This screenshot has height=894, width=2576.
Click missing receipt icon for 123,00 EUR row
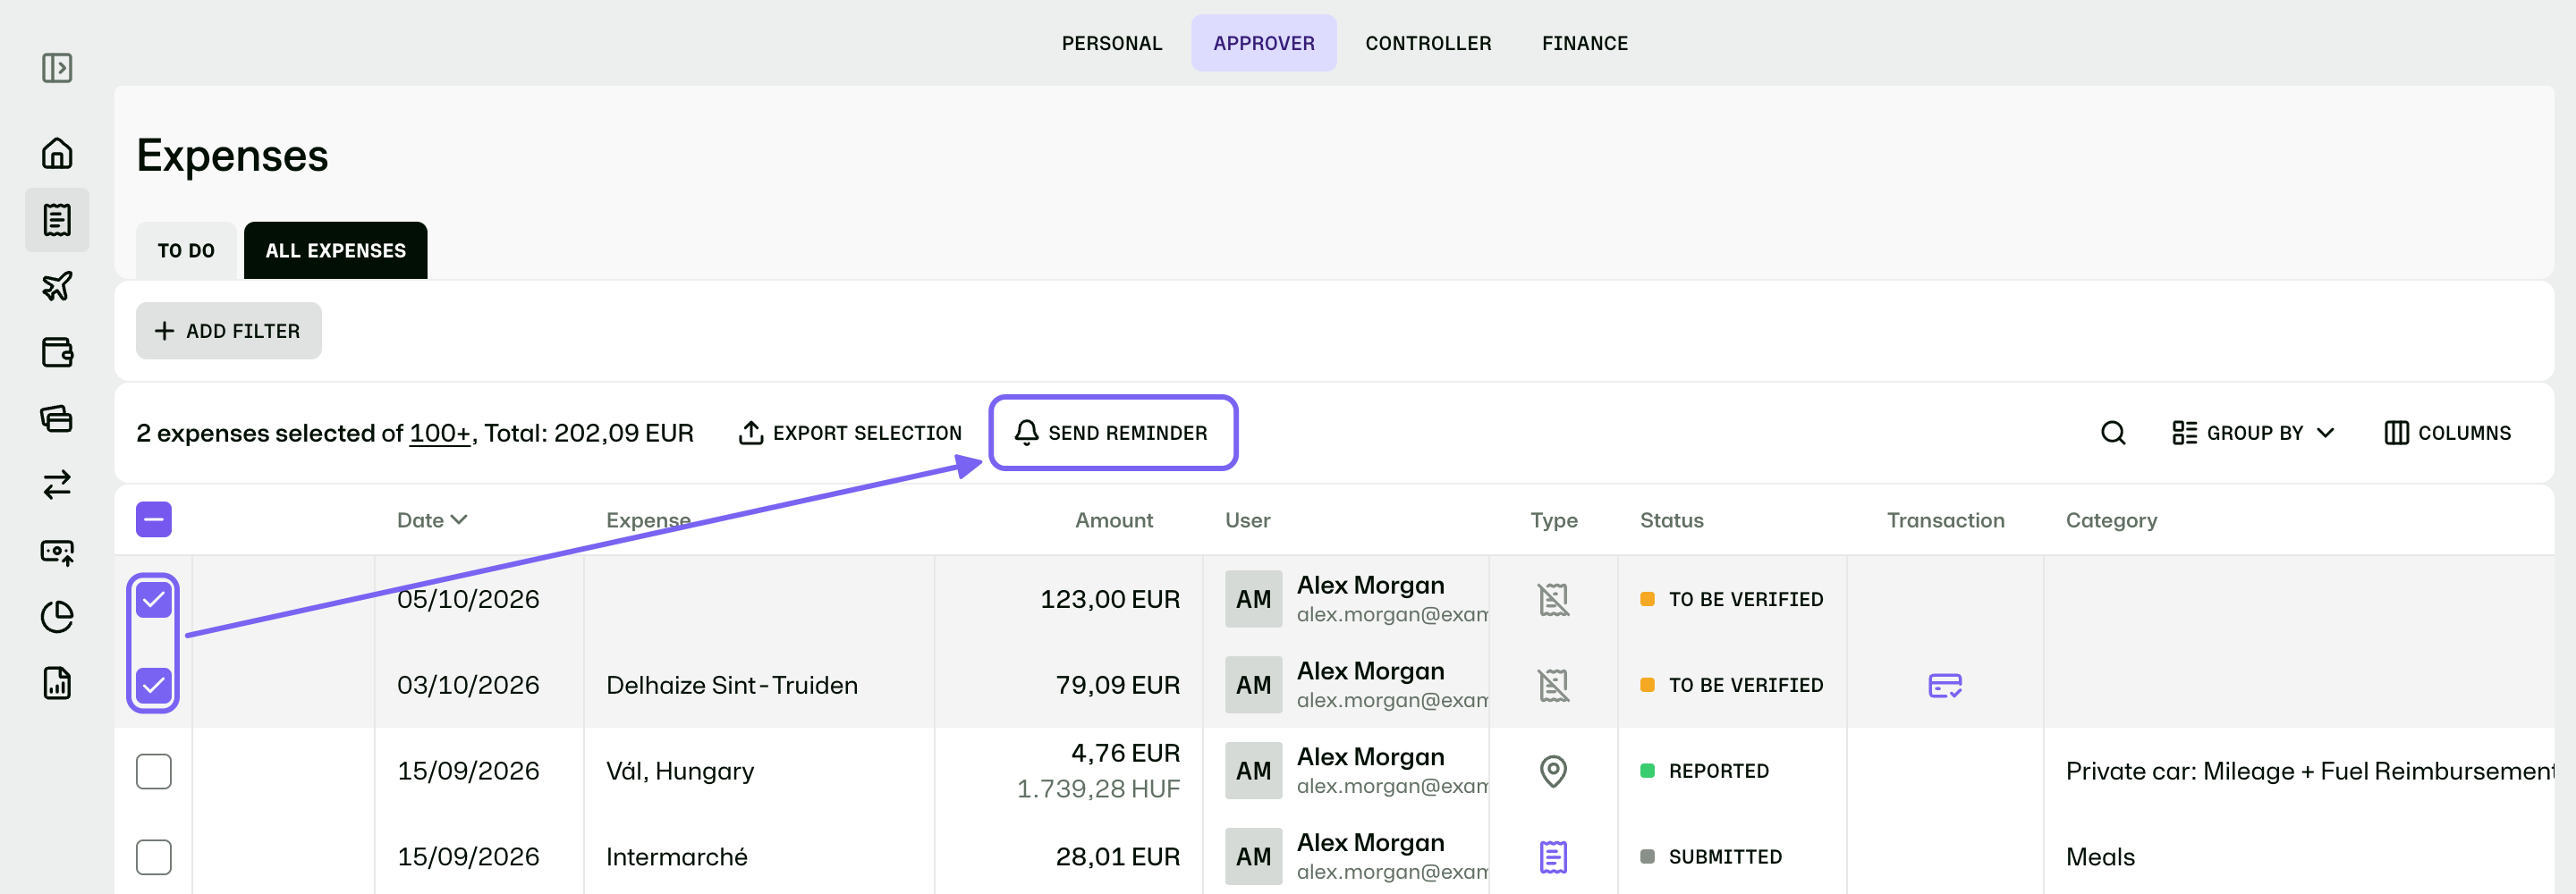pos(1553,599)
